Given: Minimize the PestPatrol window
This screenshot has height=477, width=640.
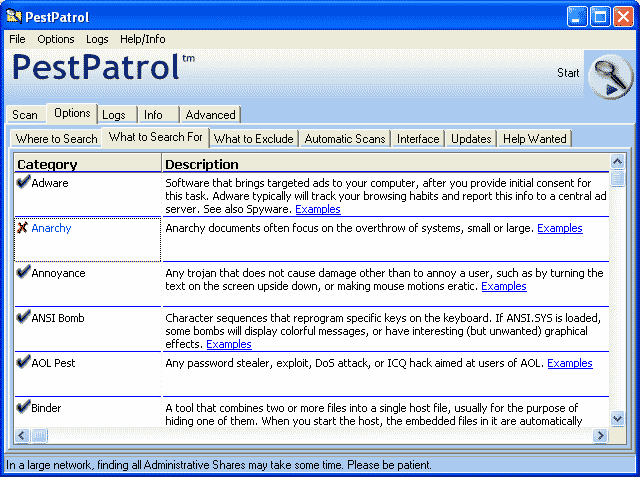Looking at the screenshot, I should pos(577,17).
